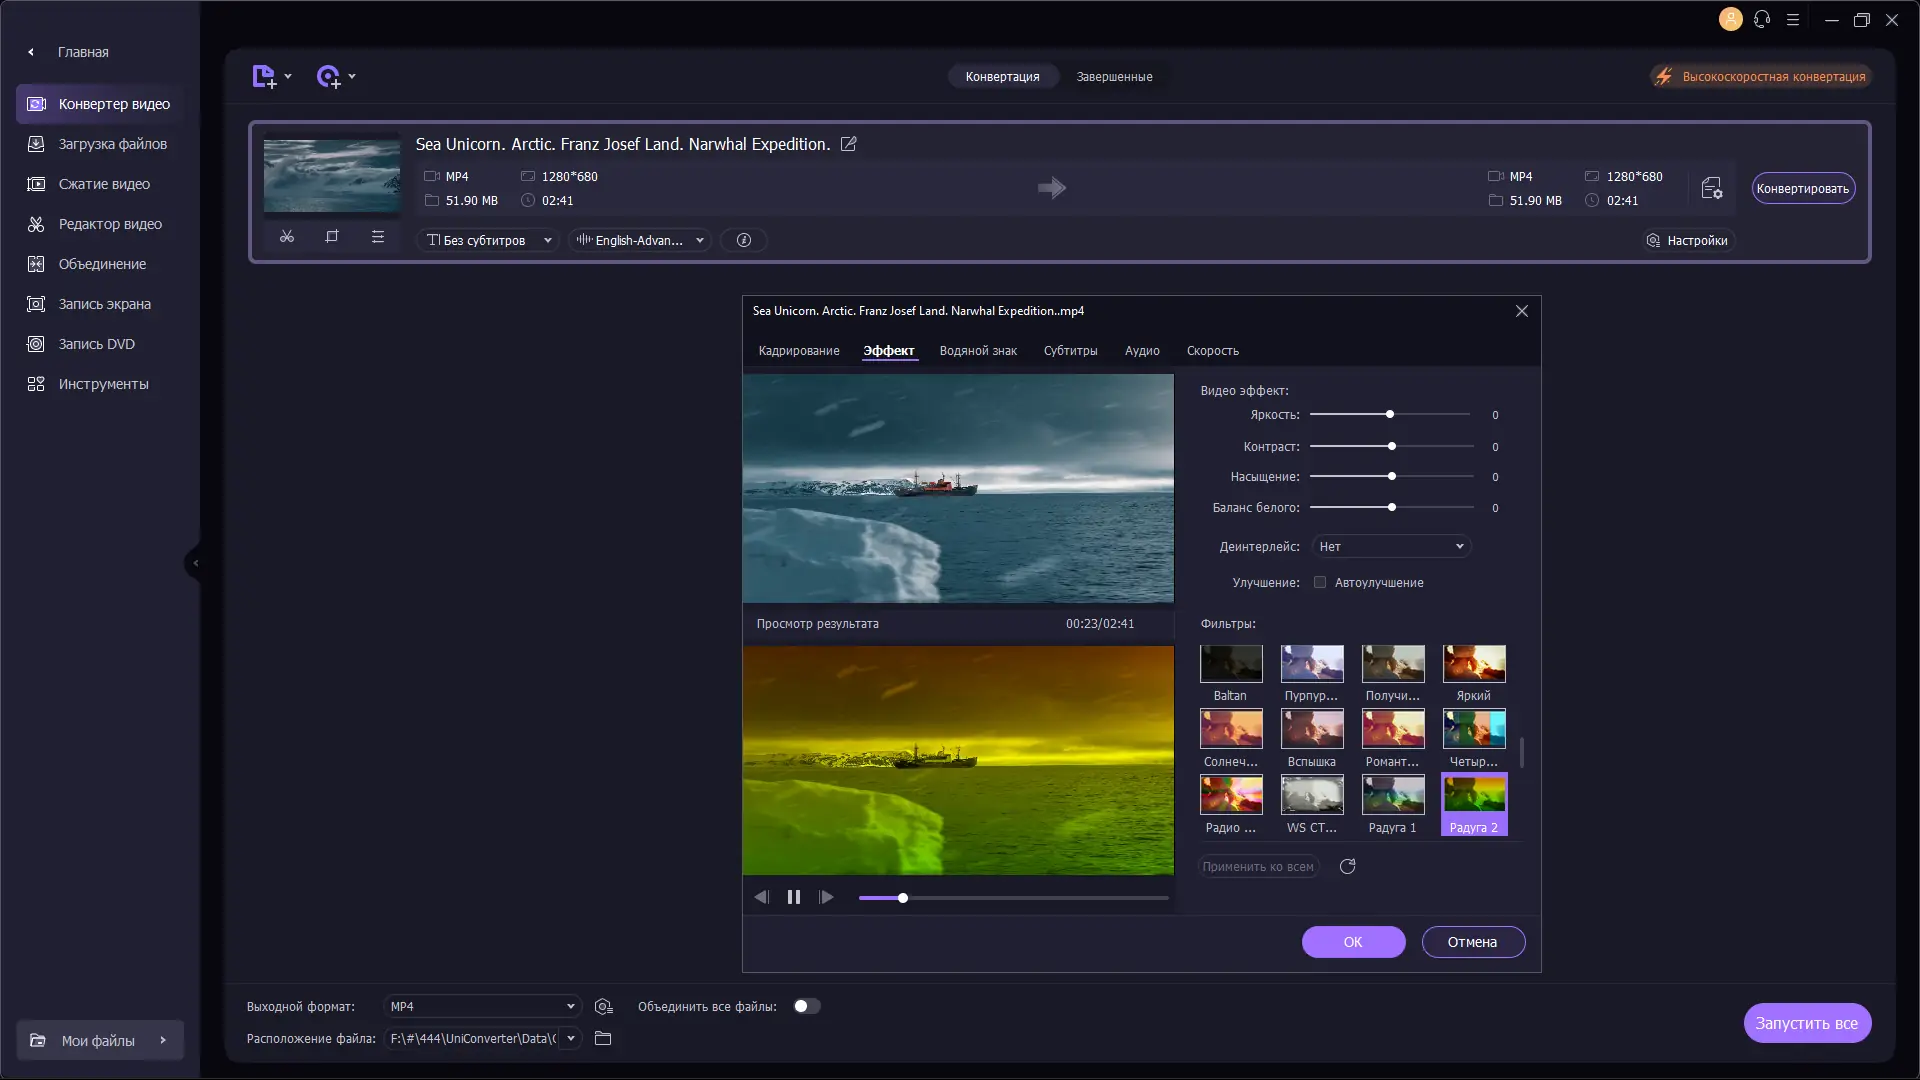Screen dimensions: 1920x1080
Task: Open the Деинтерлейс dropdown
Action: click(x=1392, y=546)
